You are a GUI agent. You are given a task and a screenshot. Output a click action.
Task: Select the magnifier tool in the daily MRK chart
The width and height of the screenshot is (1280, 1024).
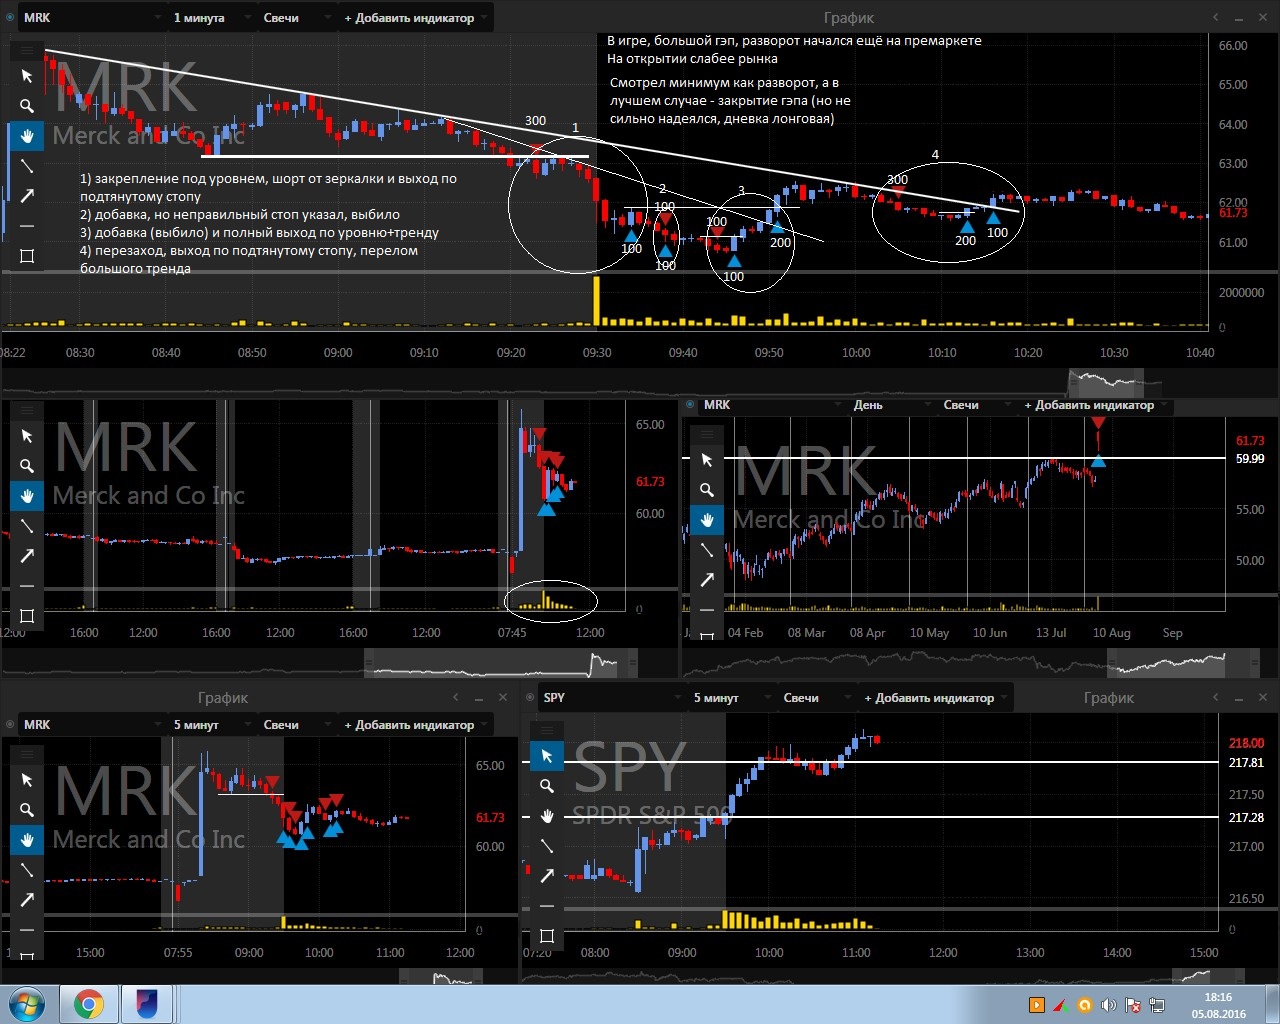pyautogui.click(x=707, y=490)
